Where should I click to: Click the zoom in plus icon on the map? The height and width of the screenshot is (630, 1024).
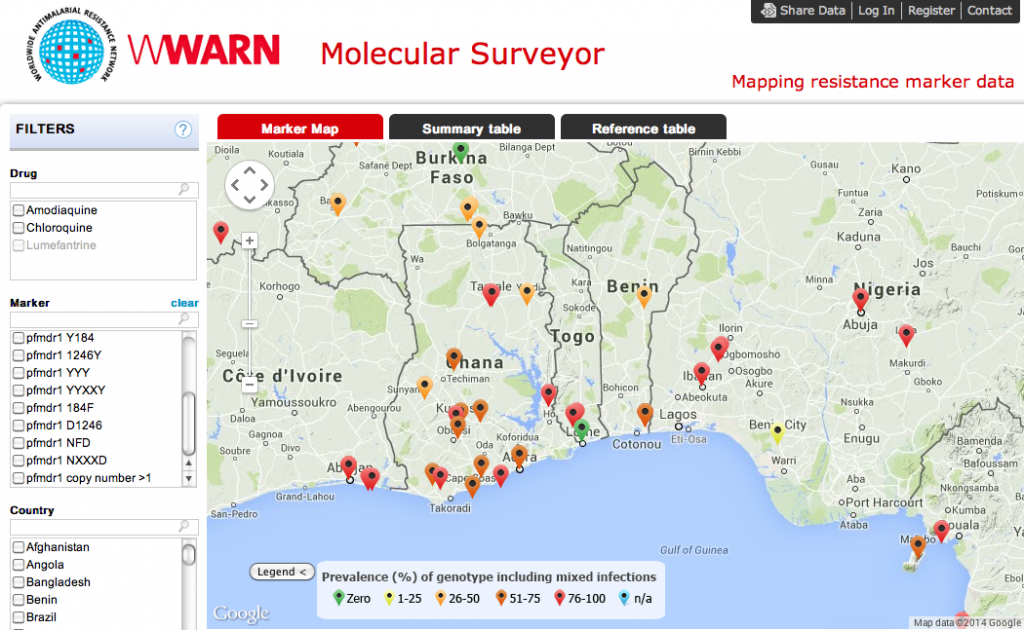point(249,240)
